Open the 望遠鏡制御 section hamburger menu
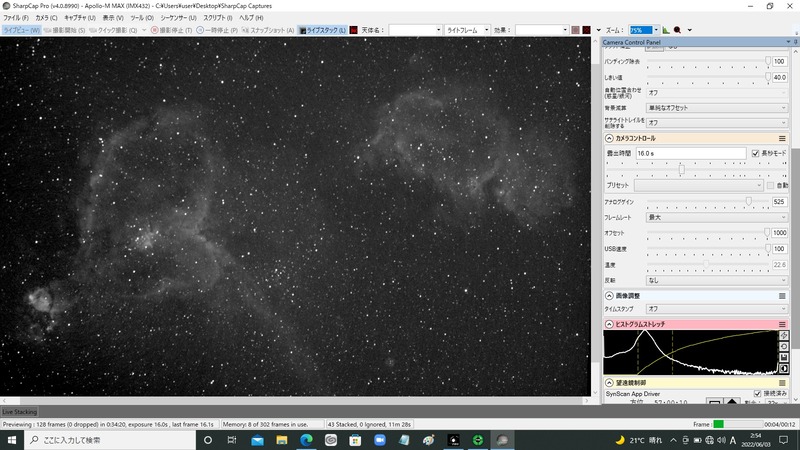Viewport: 800px width, 450px height. pos(782,383)
